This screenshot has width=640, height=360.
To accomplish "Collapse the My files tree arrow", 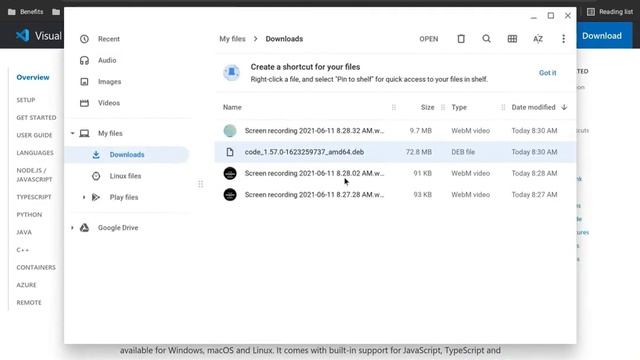I will (x=72, y=133).
